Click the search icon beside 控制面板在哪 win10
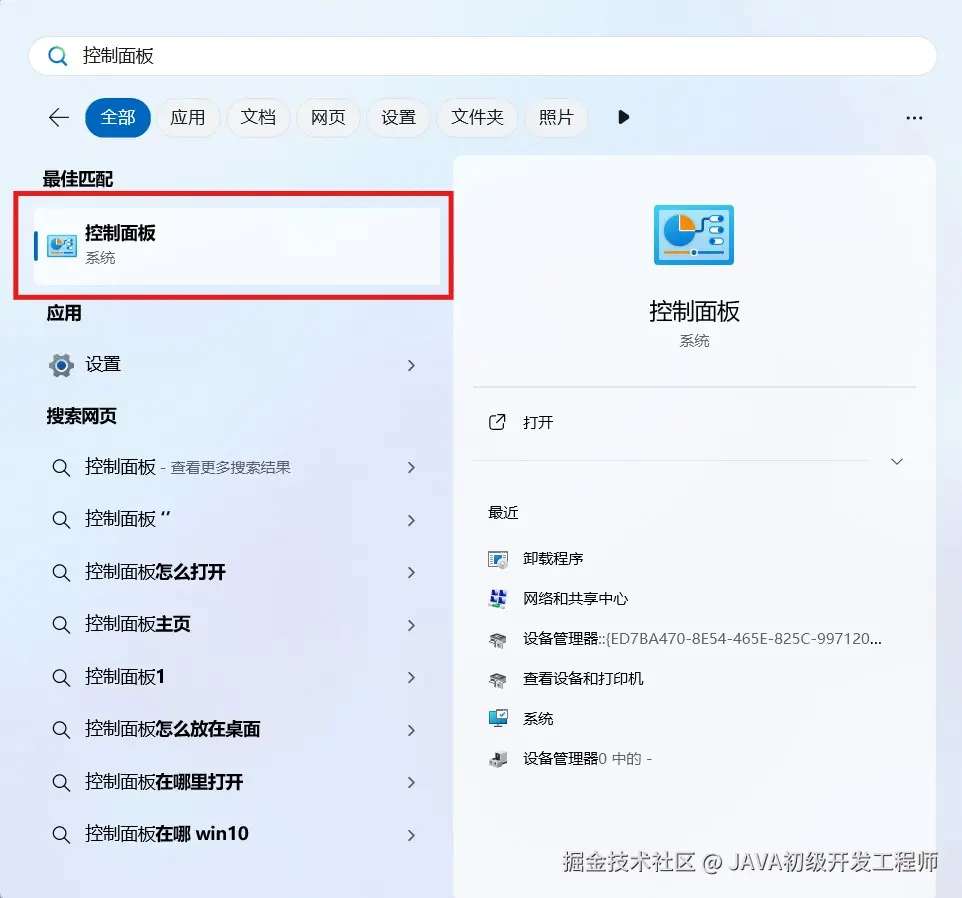962x898 pixels. coord(61,834)
